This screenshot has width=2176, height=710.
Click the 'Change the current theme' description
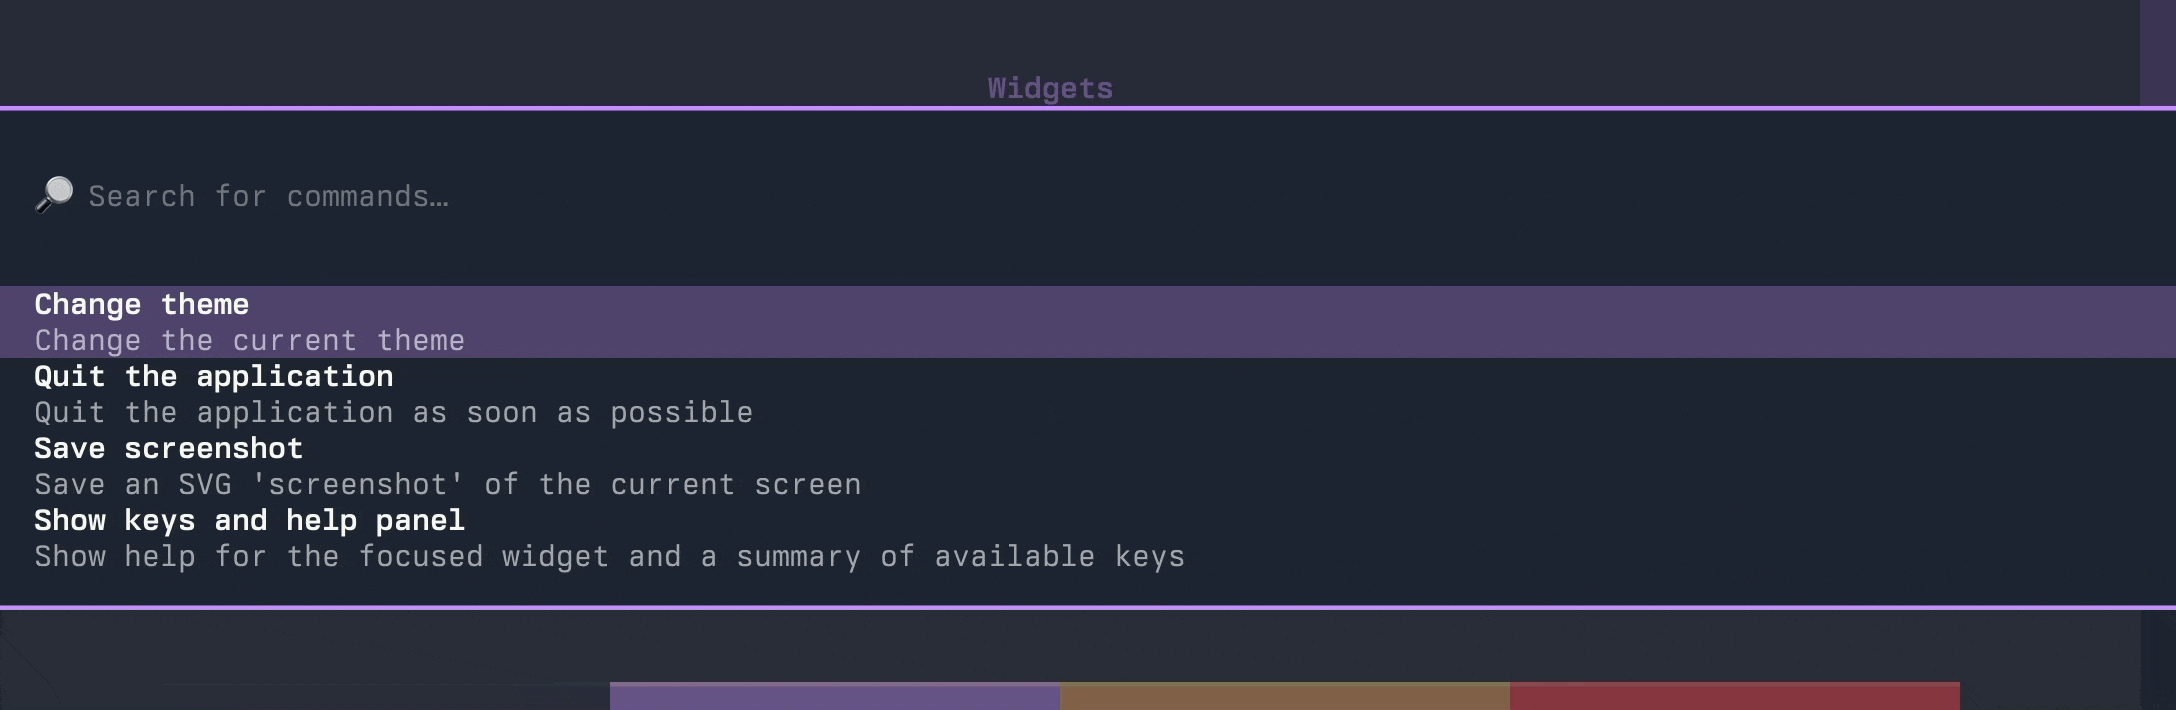(x=250, y=341)
